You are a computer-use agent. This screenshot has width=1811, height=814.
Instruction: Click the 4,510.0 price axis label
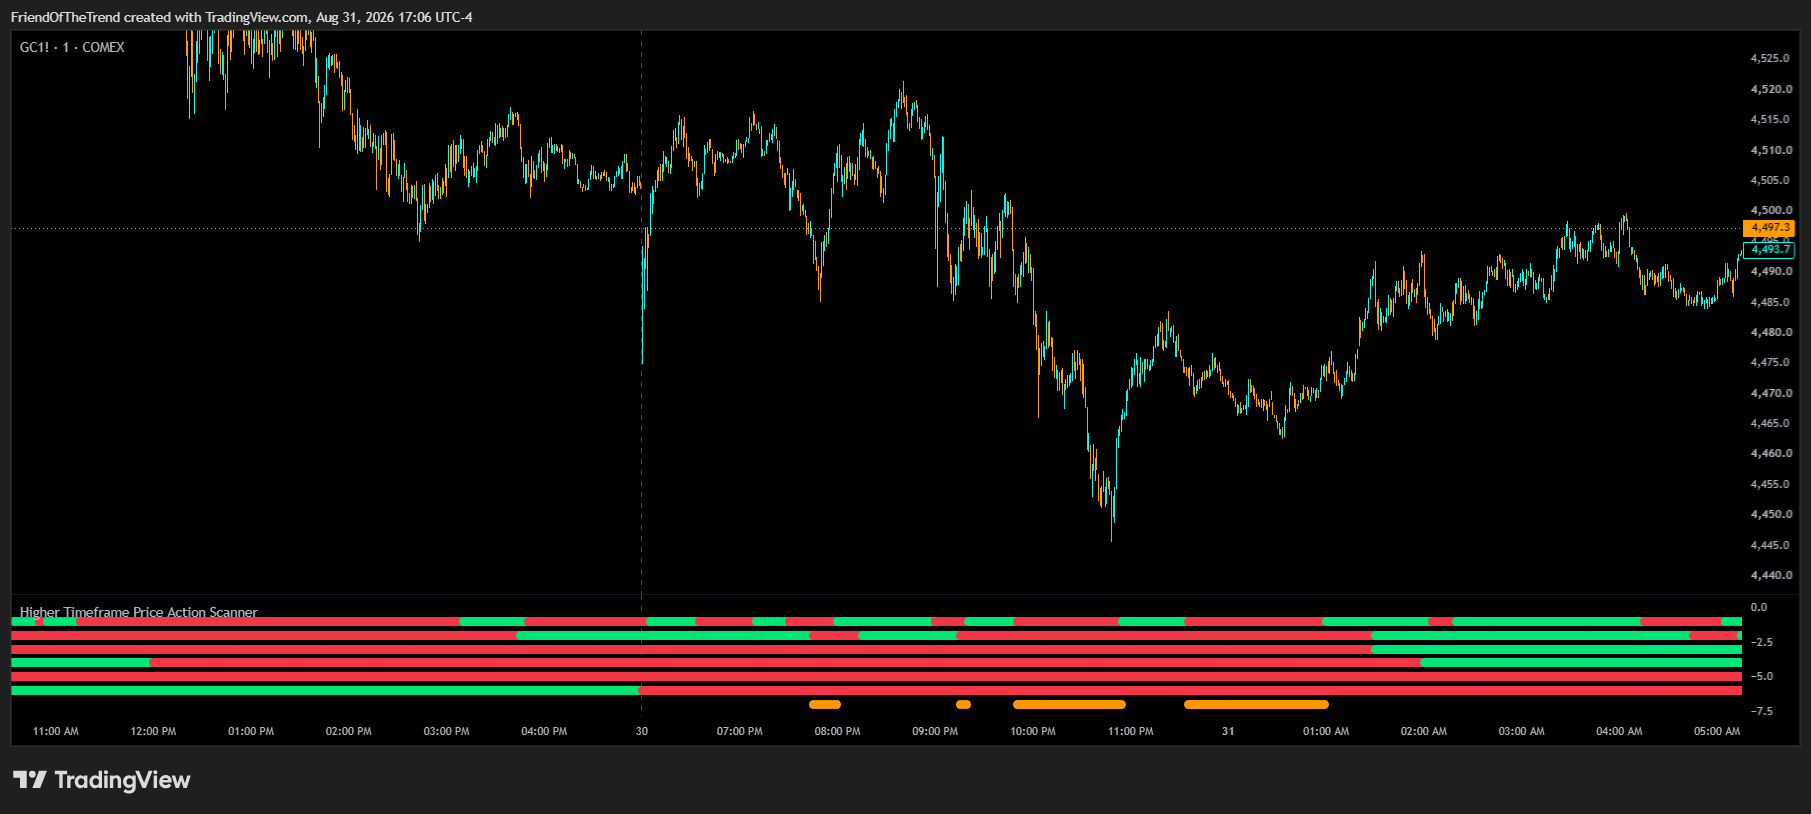(1770, 150)
